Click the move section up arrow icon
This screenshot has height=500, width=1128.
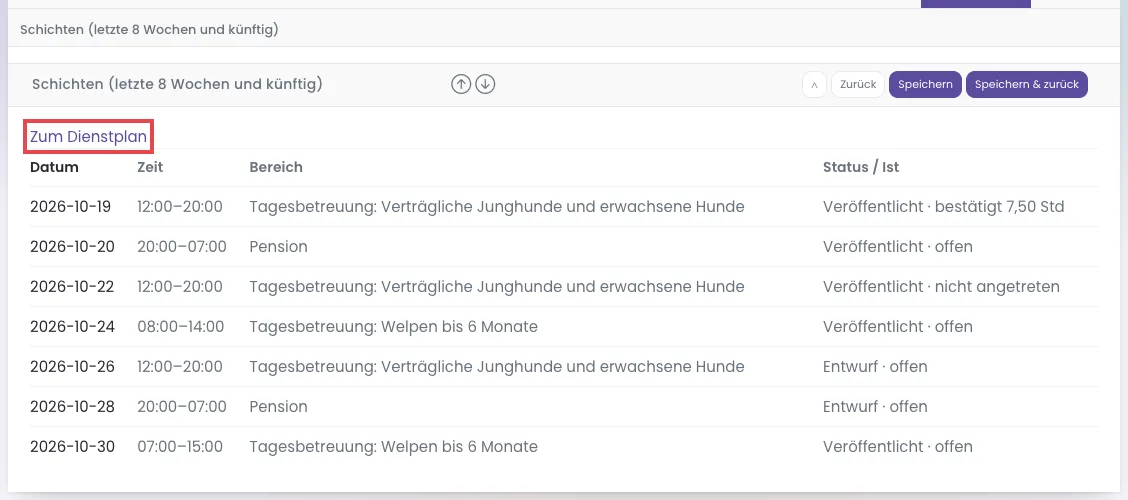(460, 85)
